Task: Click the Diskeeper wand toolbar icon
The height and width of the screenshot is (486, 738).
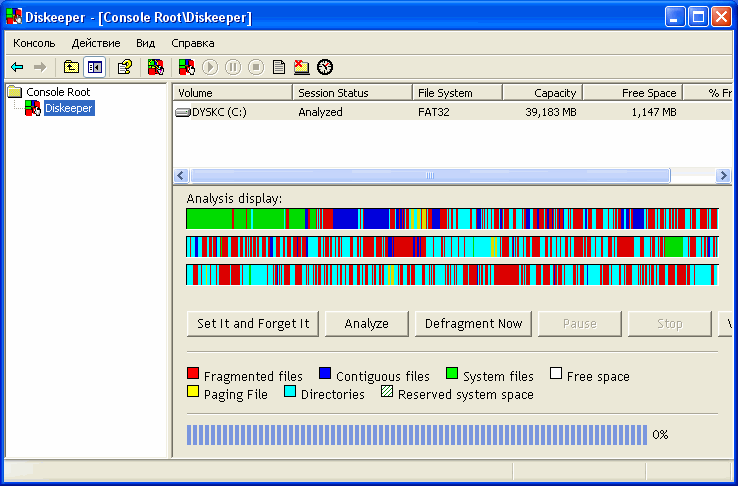Action: 155,67
